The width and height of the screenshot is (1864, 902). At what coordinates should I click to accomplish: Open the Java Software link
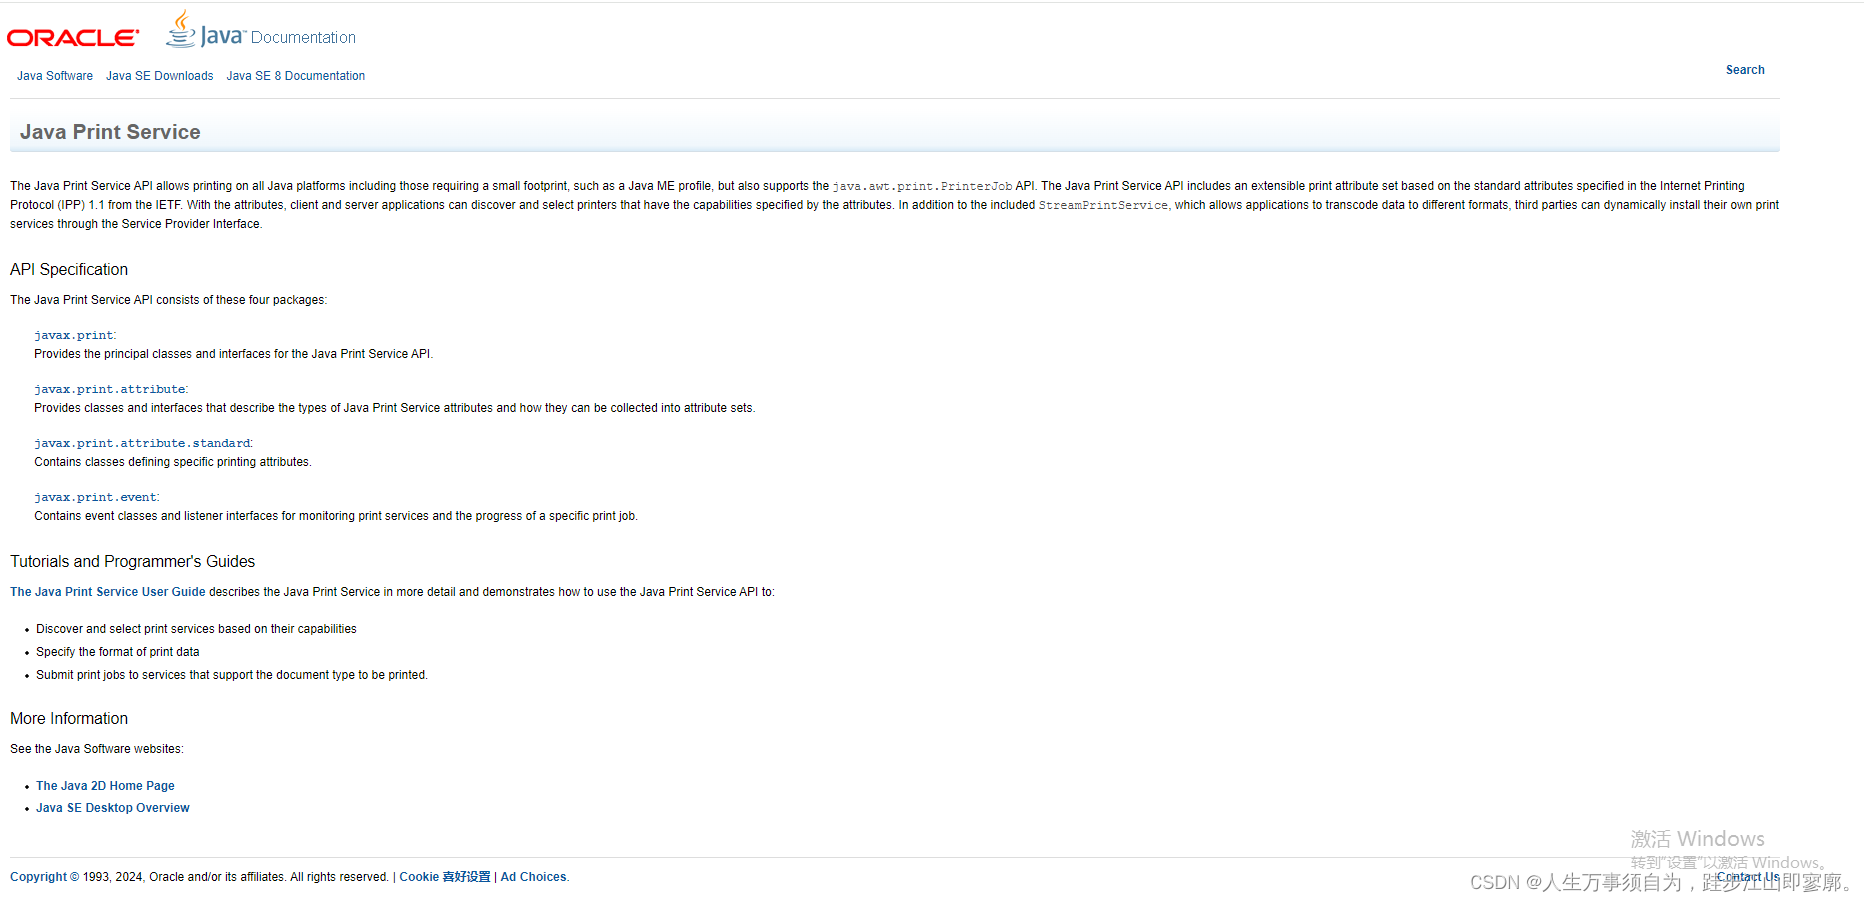(55, 76)
